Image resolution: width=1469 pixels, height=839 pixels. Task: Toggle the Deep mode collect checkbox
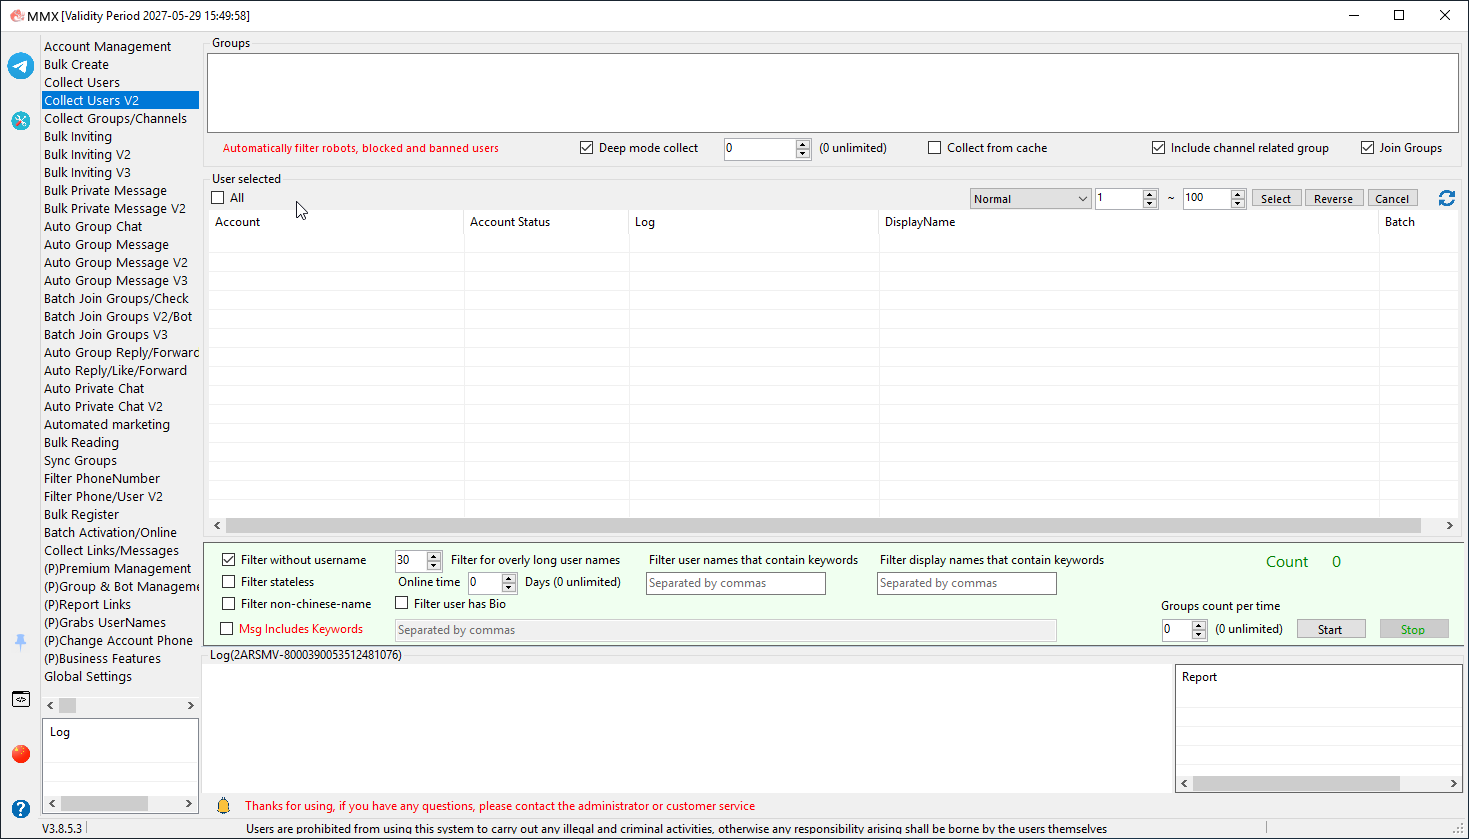pos(586,148)
